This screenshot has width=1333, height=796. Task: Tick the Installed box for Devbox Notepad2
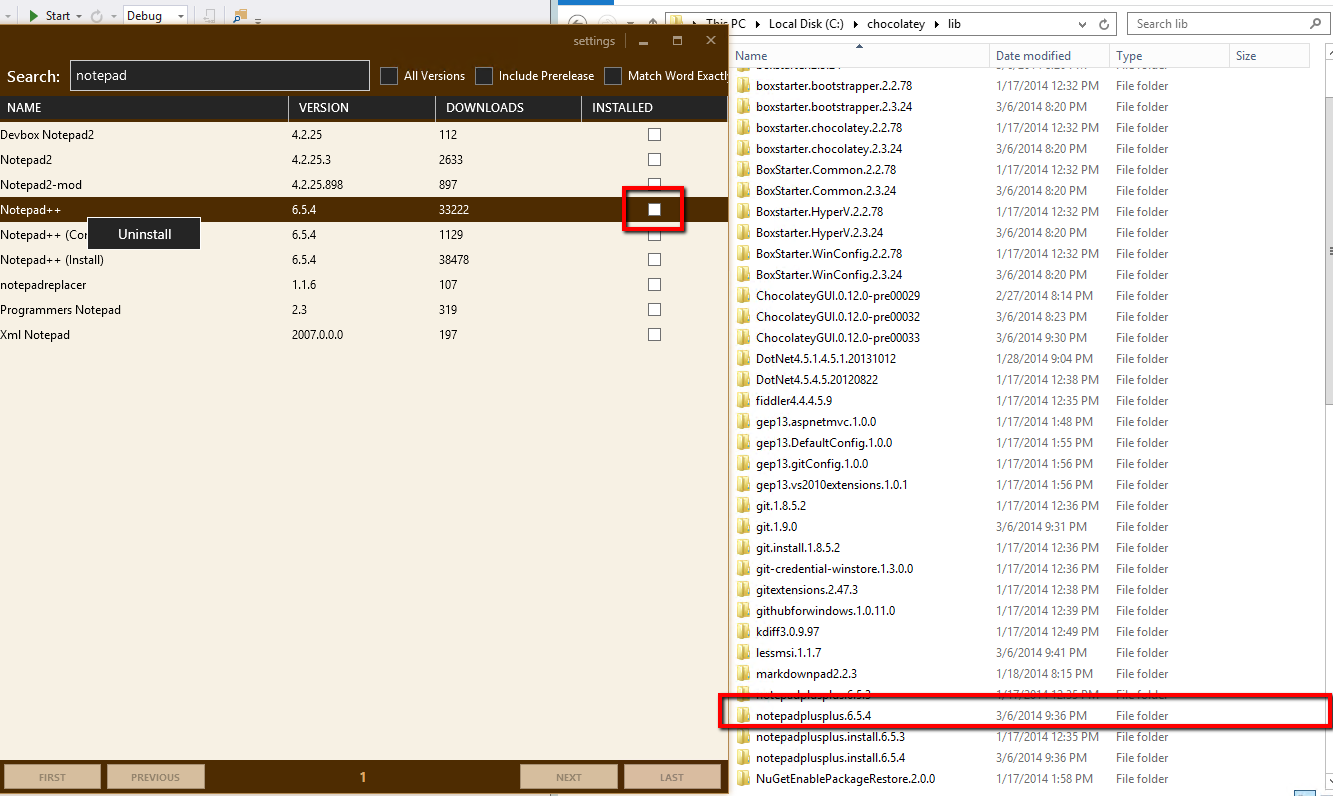(654, 135)
